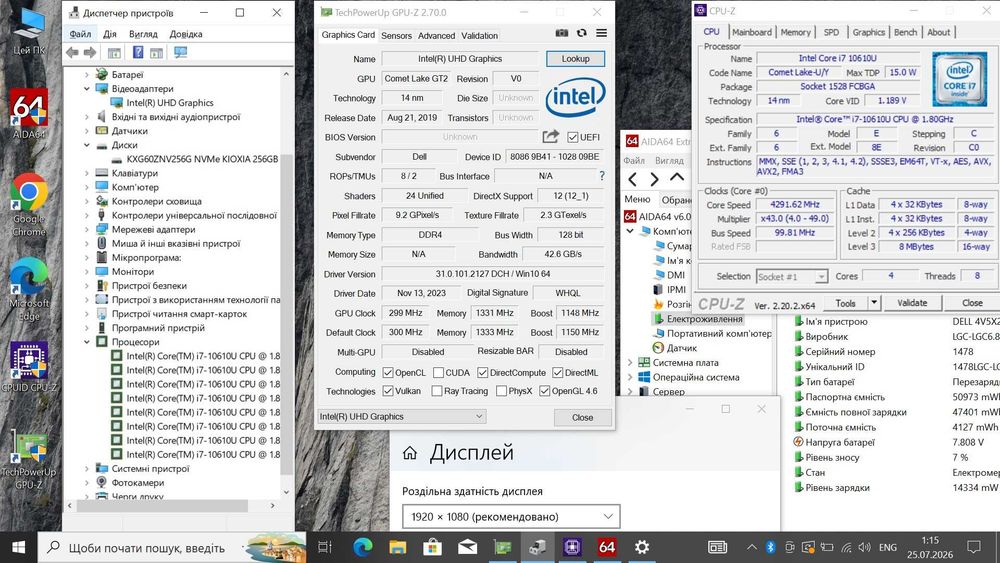Click the volume icon in system tray
The image size is (1000, 563).
pos(865,547)
